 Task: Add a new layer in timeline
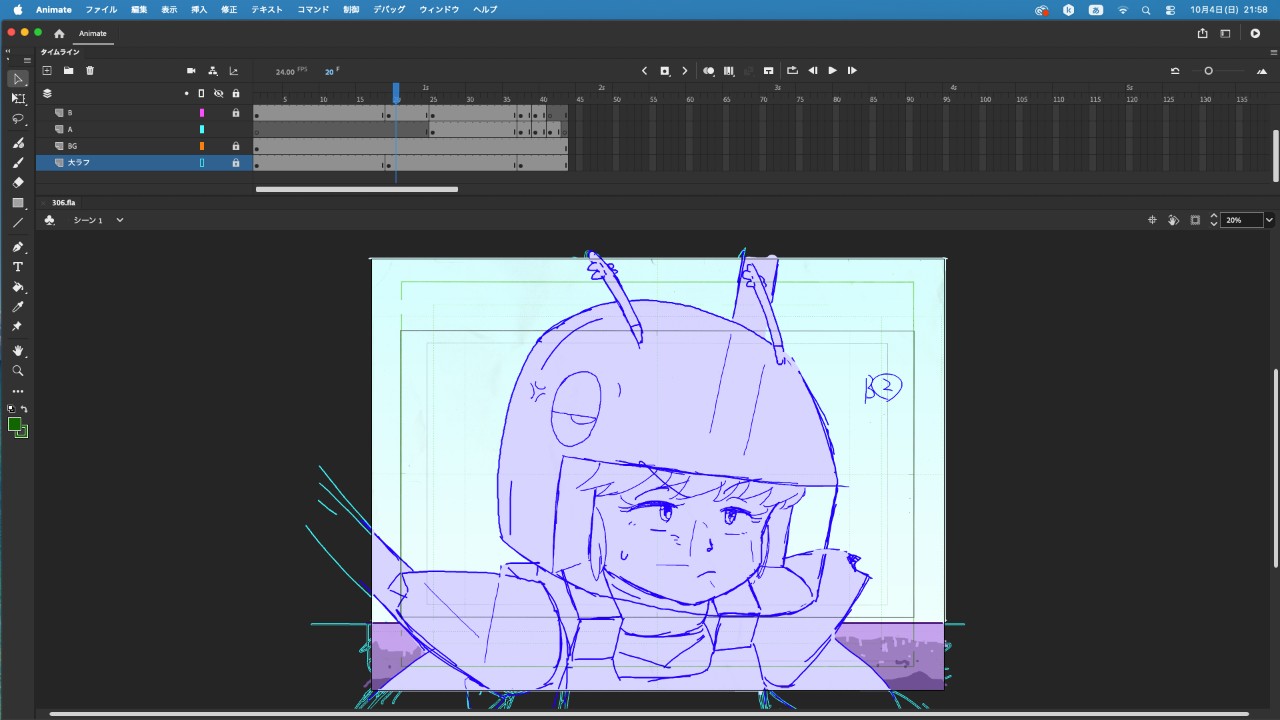click(x=47, y=71)
